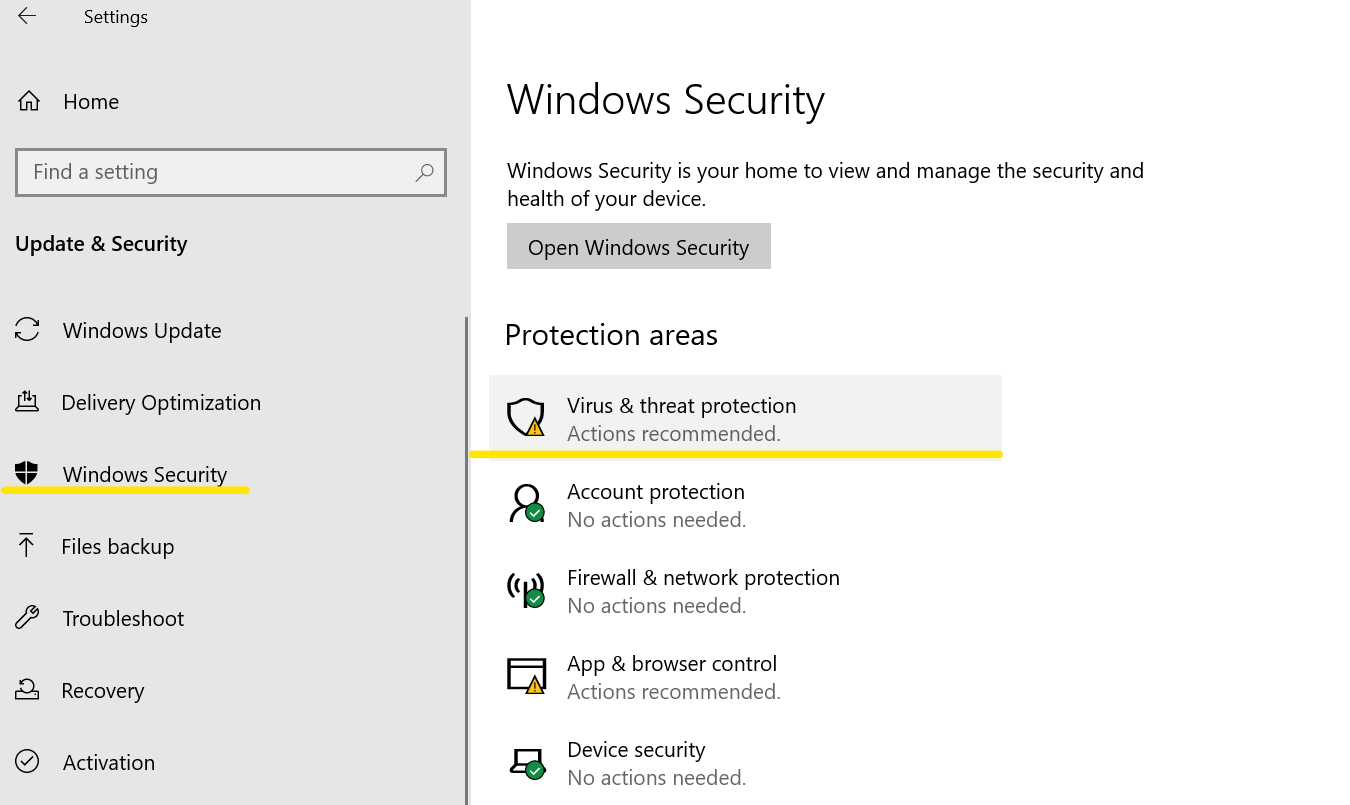Click the Home house icon
This screenshot has width=1350, height=805.
click(x=29, y=101)
